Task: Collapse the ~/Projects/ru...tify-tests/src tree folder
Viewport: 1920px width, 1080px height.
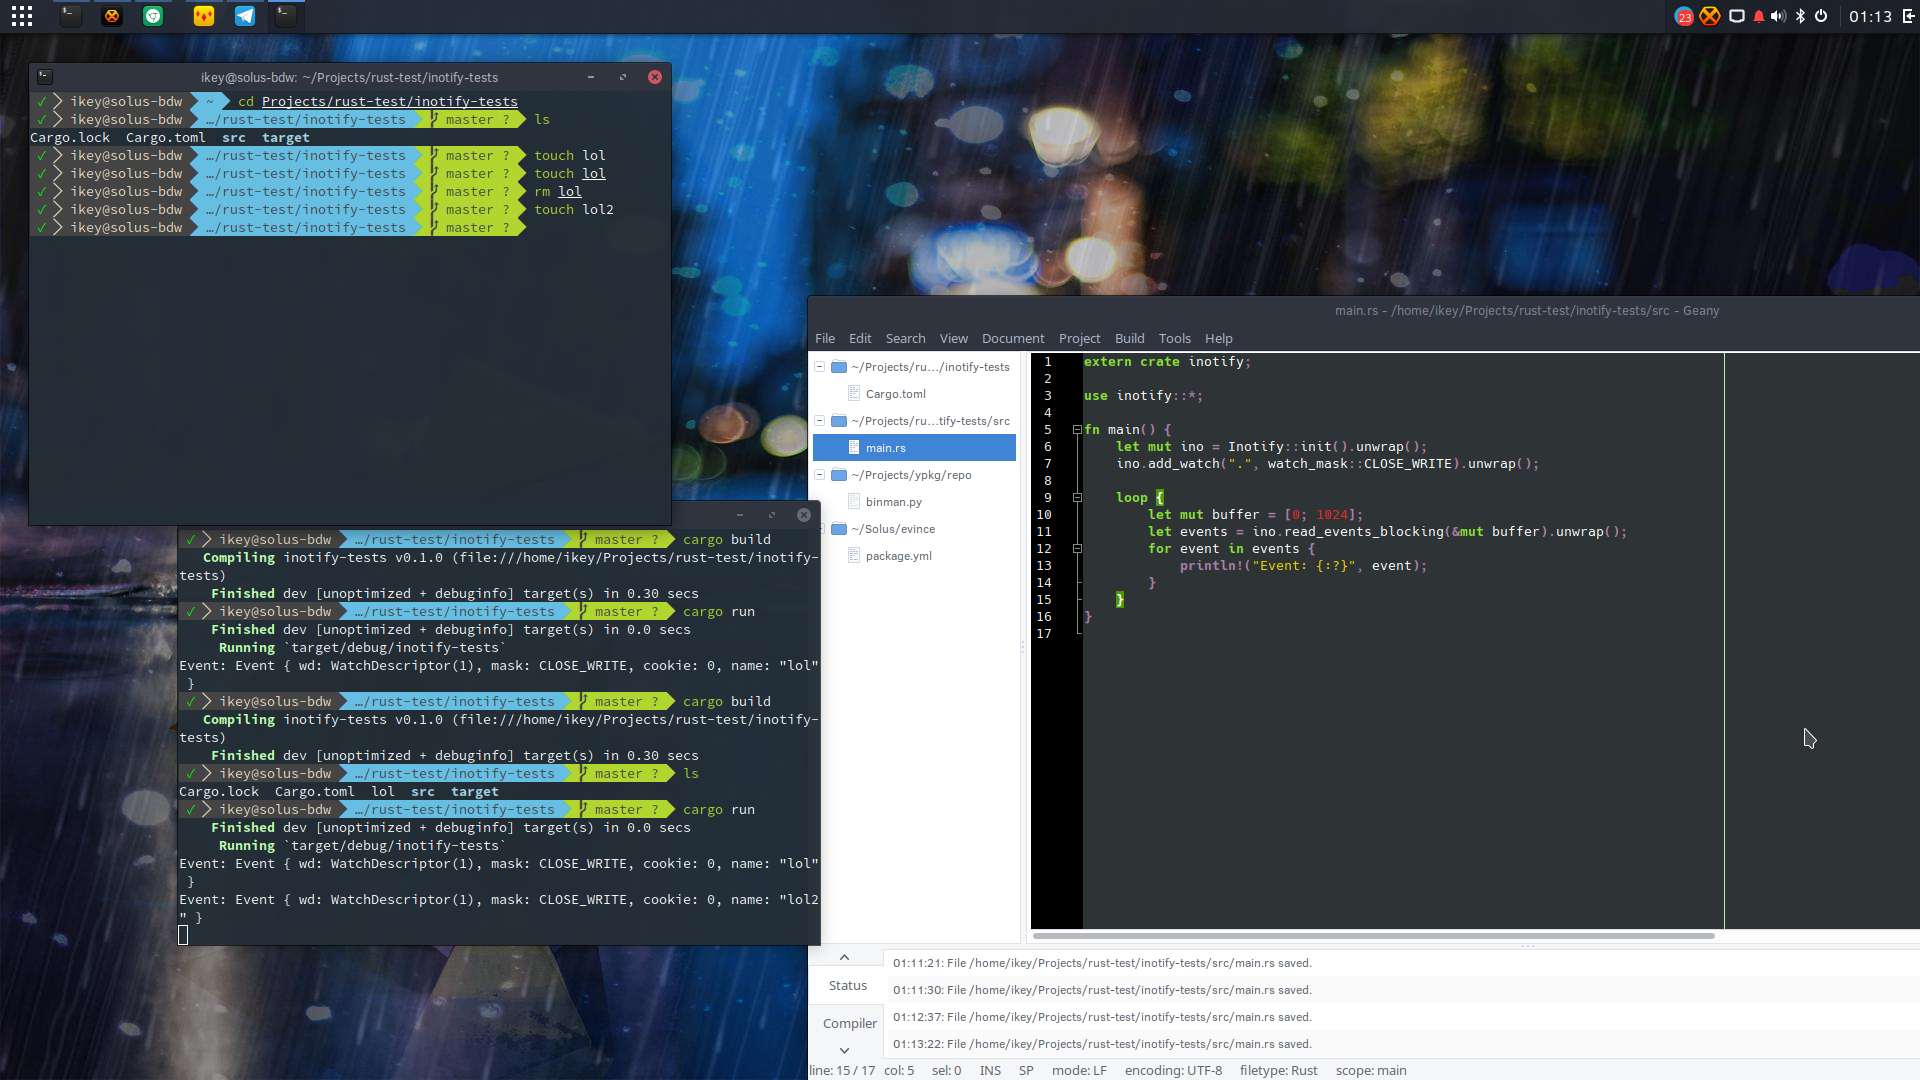Action: click(x=820, y=421)
